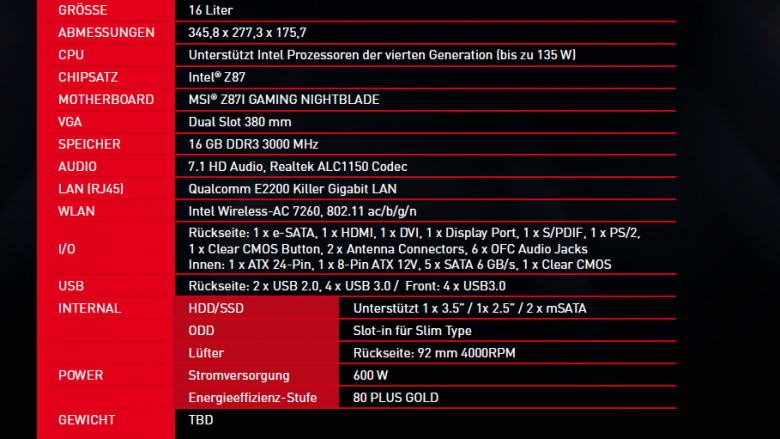Click the MOTHERBOARD label
This screenshot has width=780, height=439.
tap(106, 99)
